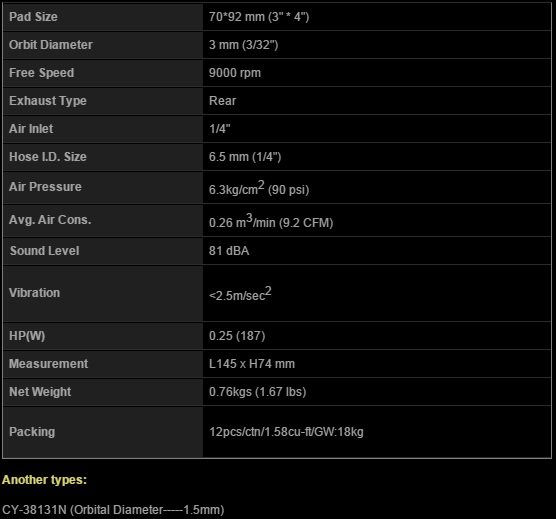Select the 'Rear' exhaust value
The image size is (556, 519).
pos(222,101)
